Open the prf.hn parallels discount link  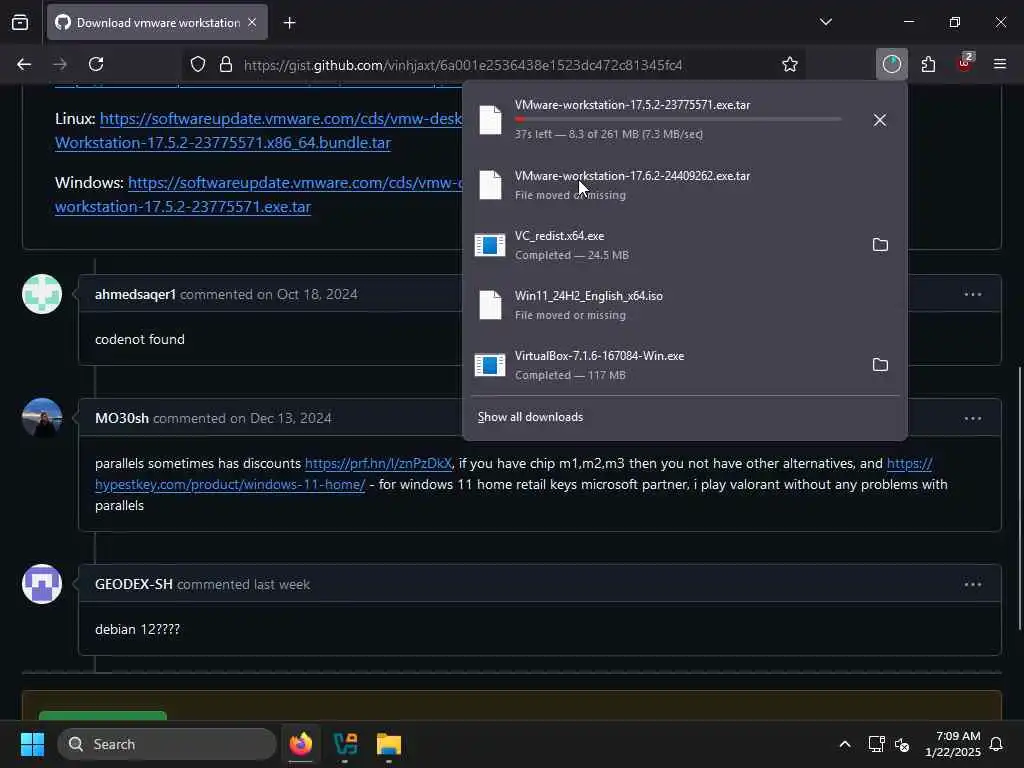tap(378, 463)
